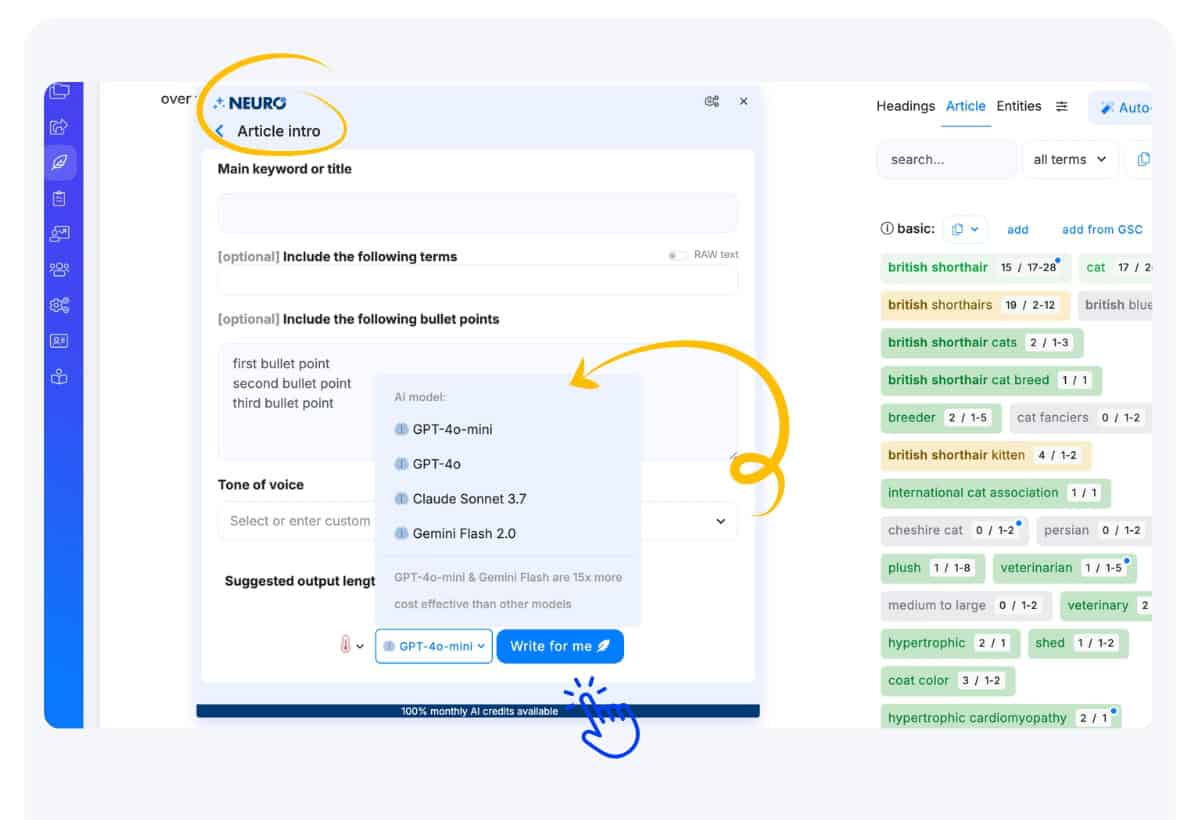
Task: Click the monthly AI credits progress bar
Action: (478, 711)
